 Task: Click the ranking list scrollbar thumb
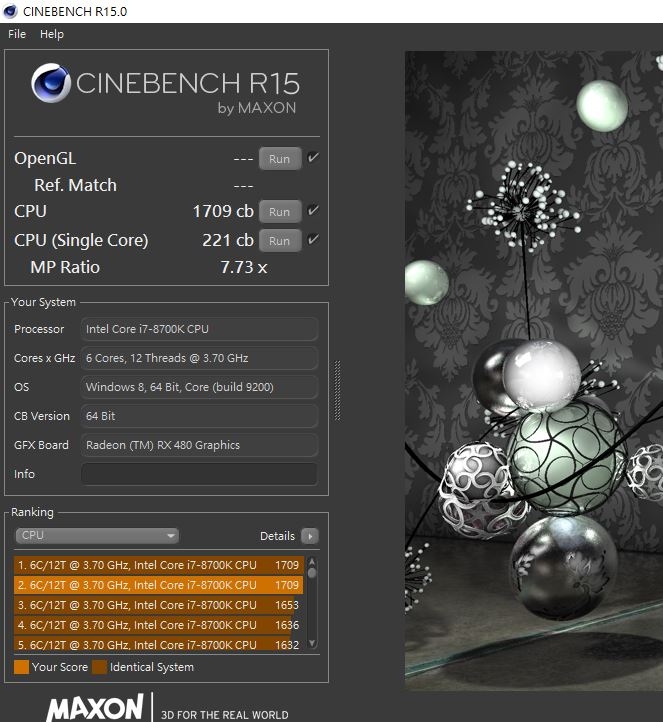click(312, 572)
